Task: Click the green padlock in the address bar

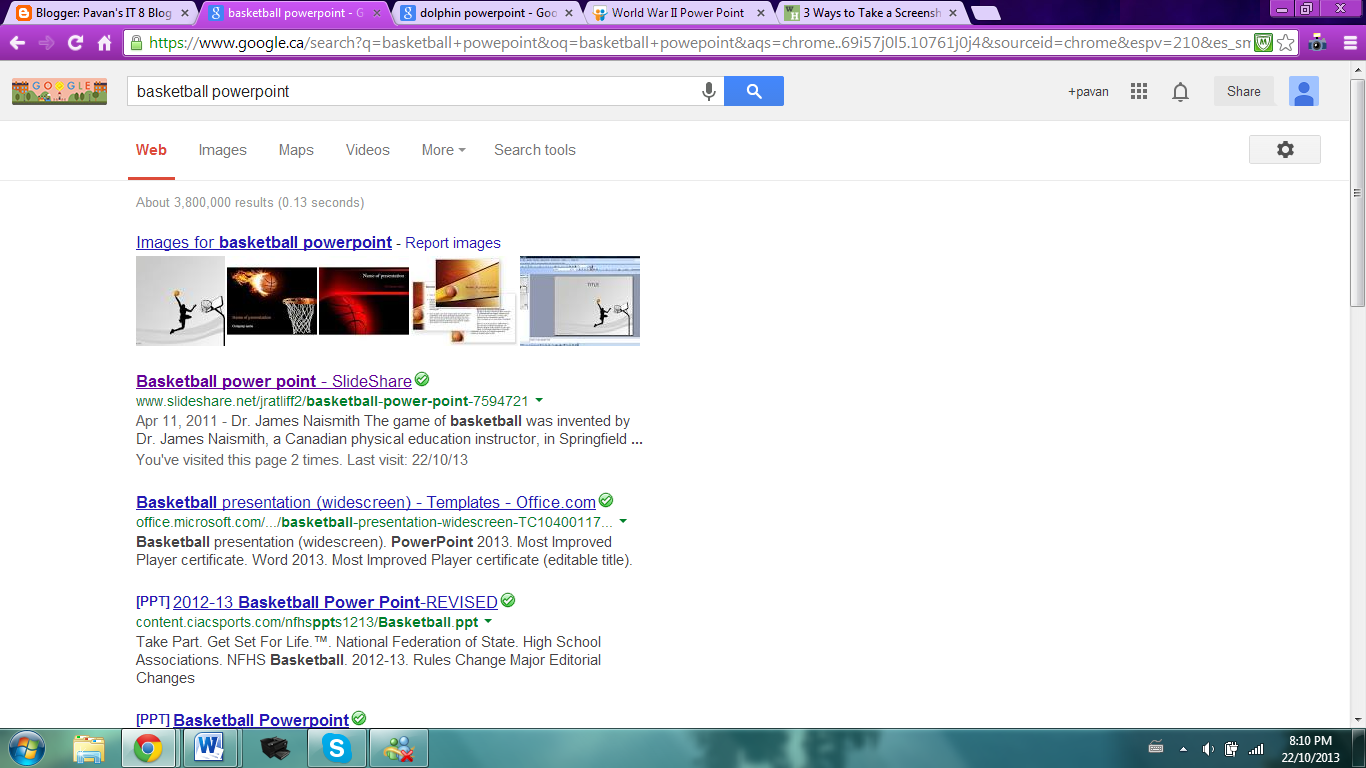Action: [136, 43]
